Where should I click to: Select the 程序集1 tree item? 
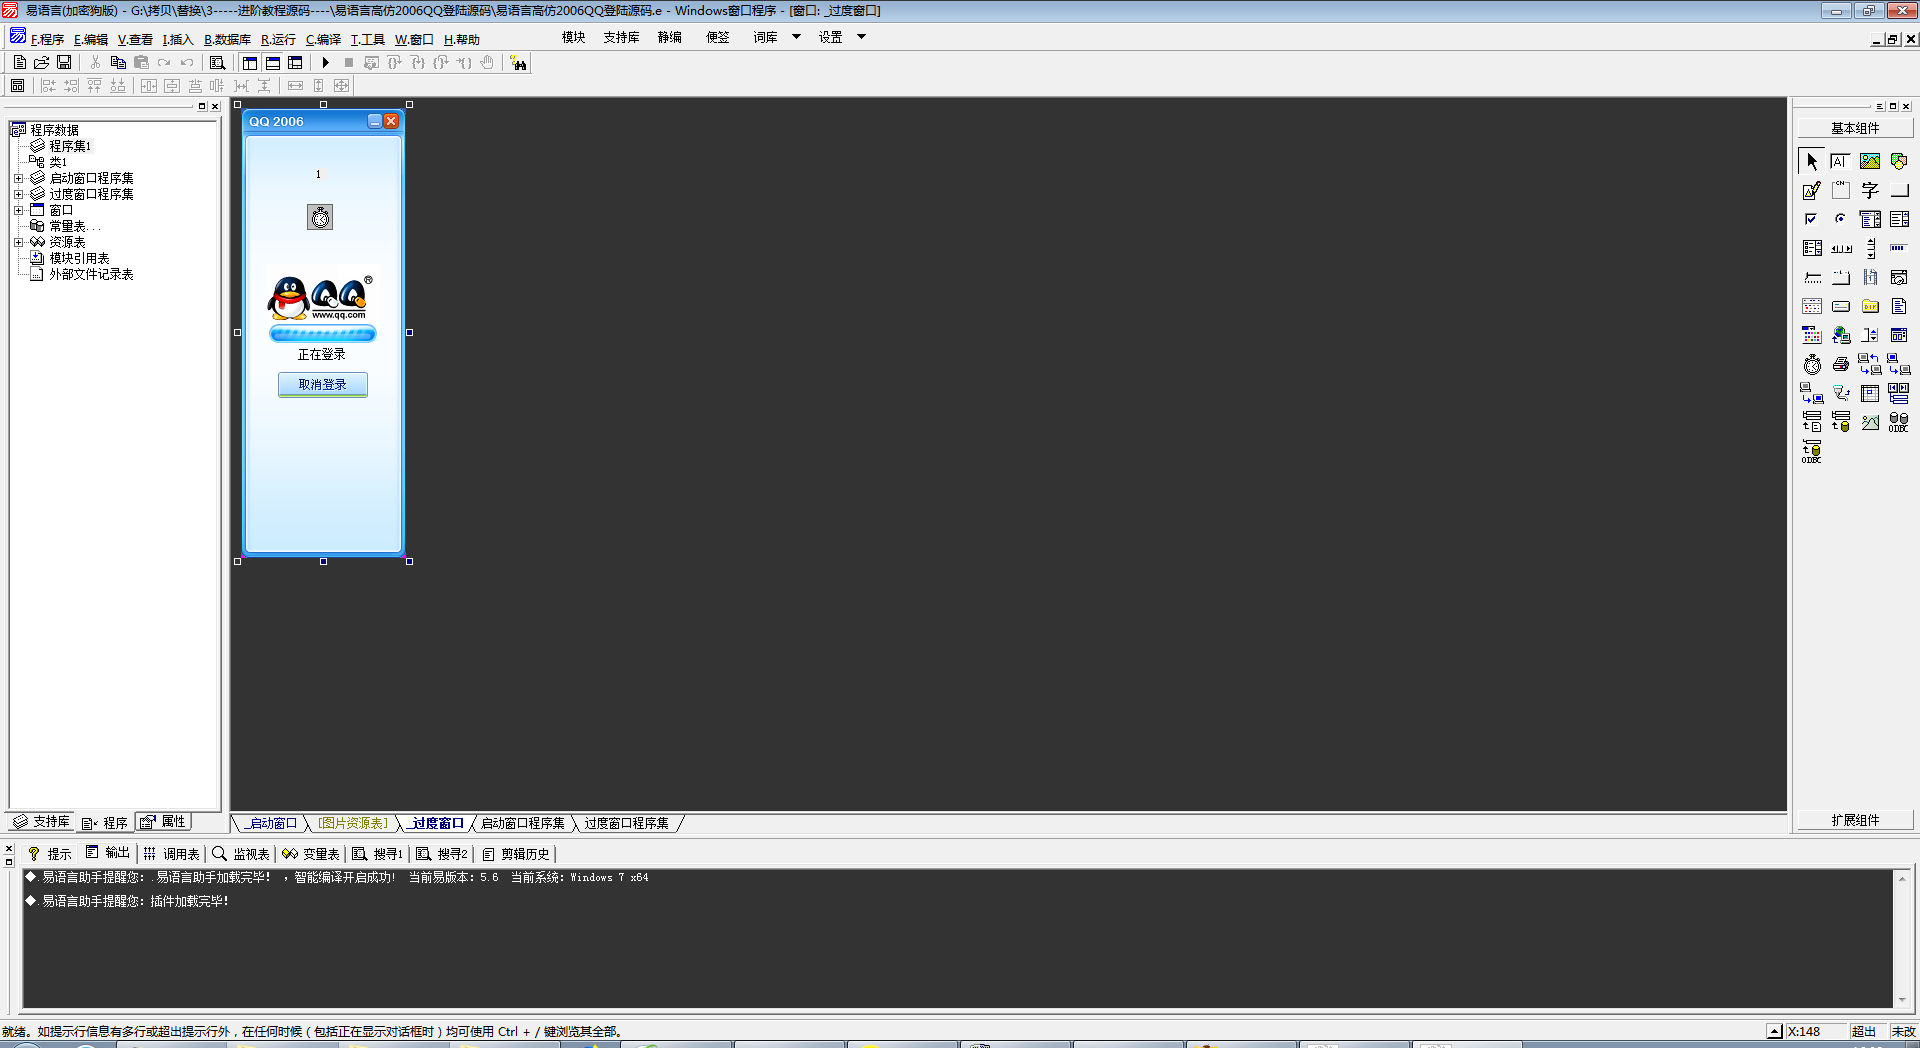click(70, 146)
